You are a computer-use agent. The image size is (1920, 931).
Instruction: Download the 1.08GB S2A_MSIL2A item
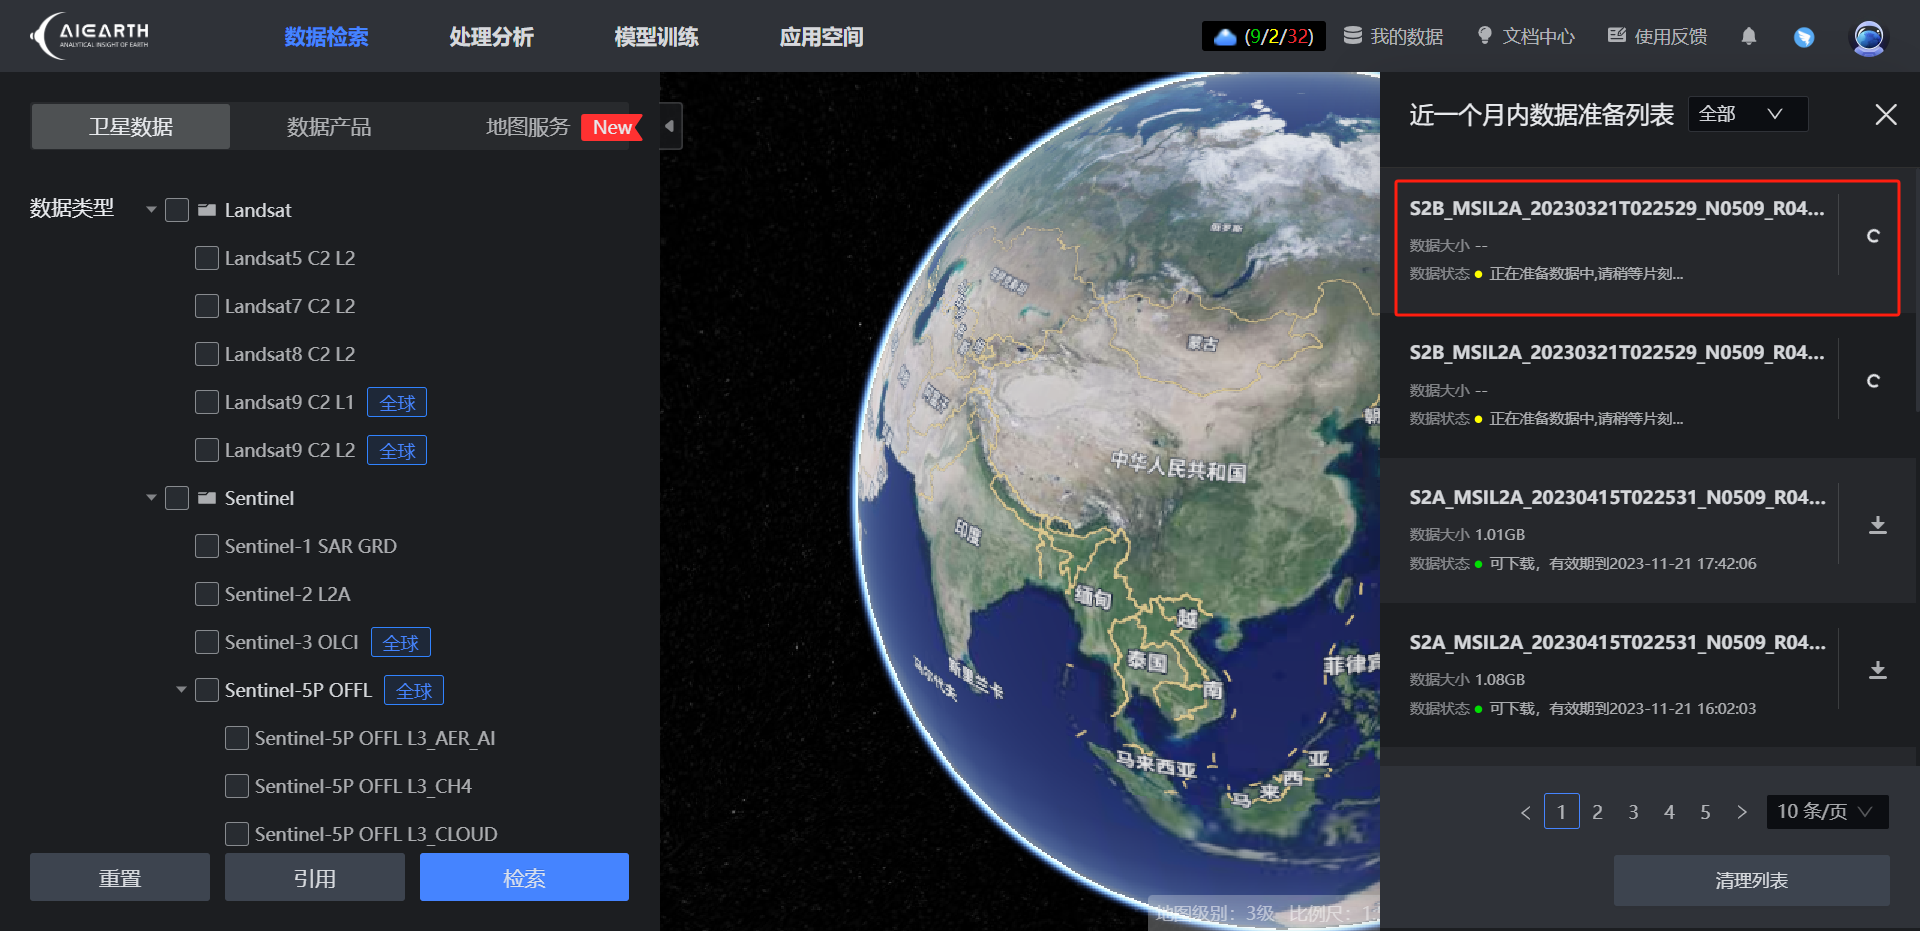pyautogui.click(x=1878, y=670)
